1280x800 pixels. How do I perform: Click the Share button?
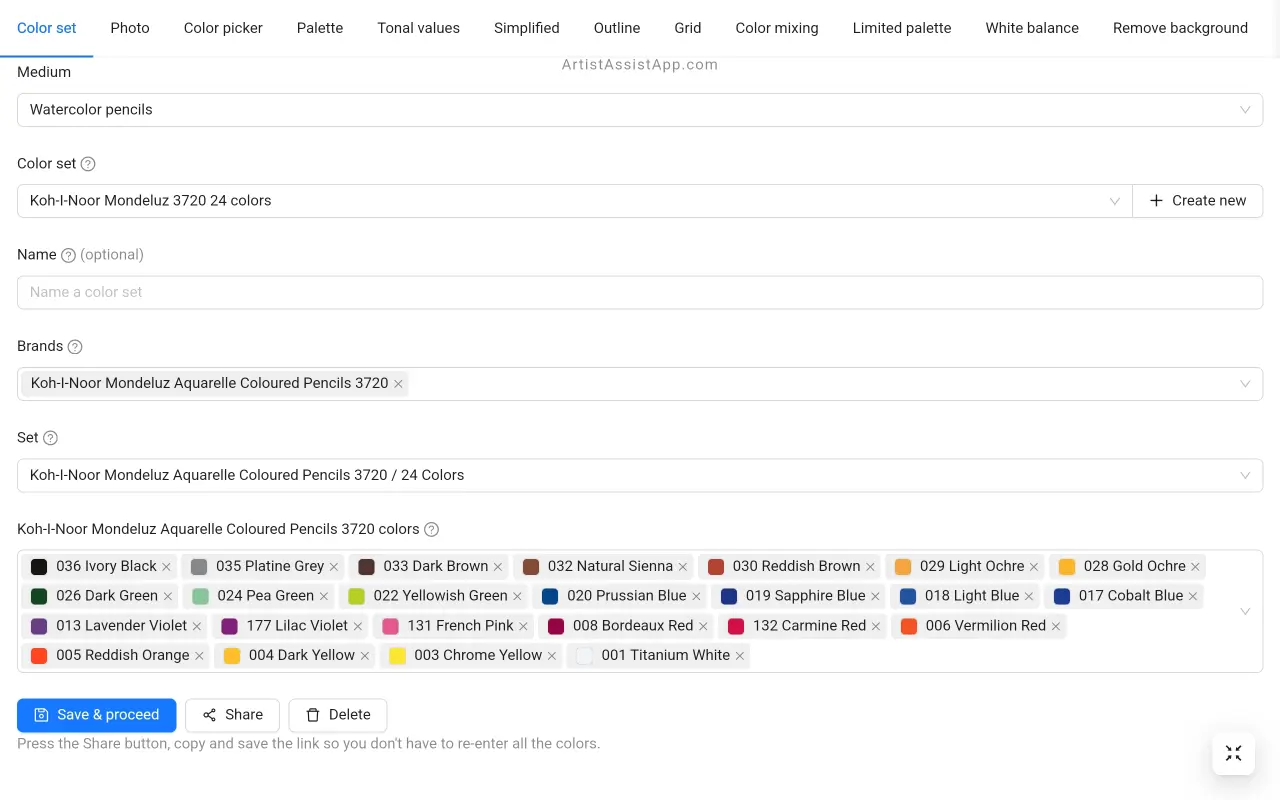pyautogui.click(x=232, y=715)
